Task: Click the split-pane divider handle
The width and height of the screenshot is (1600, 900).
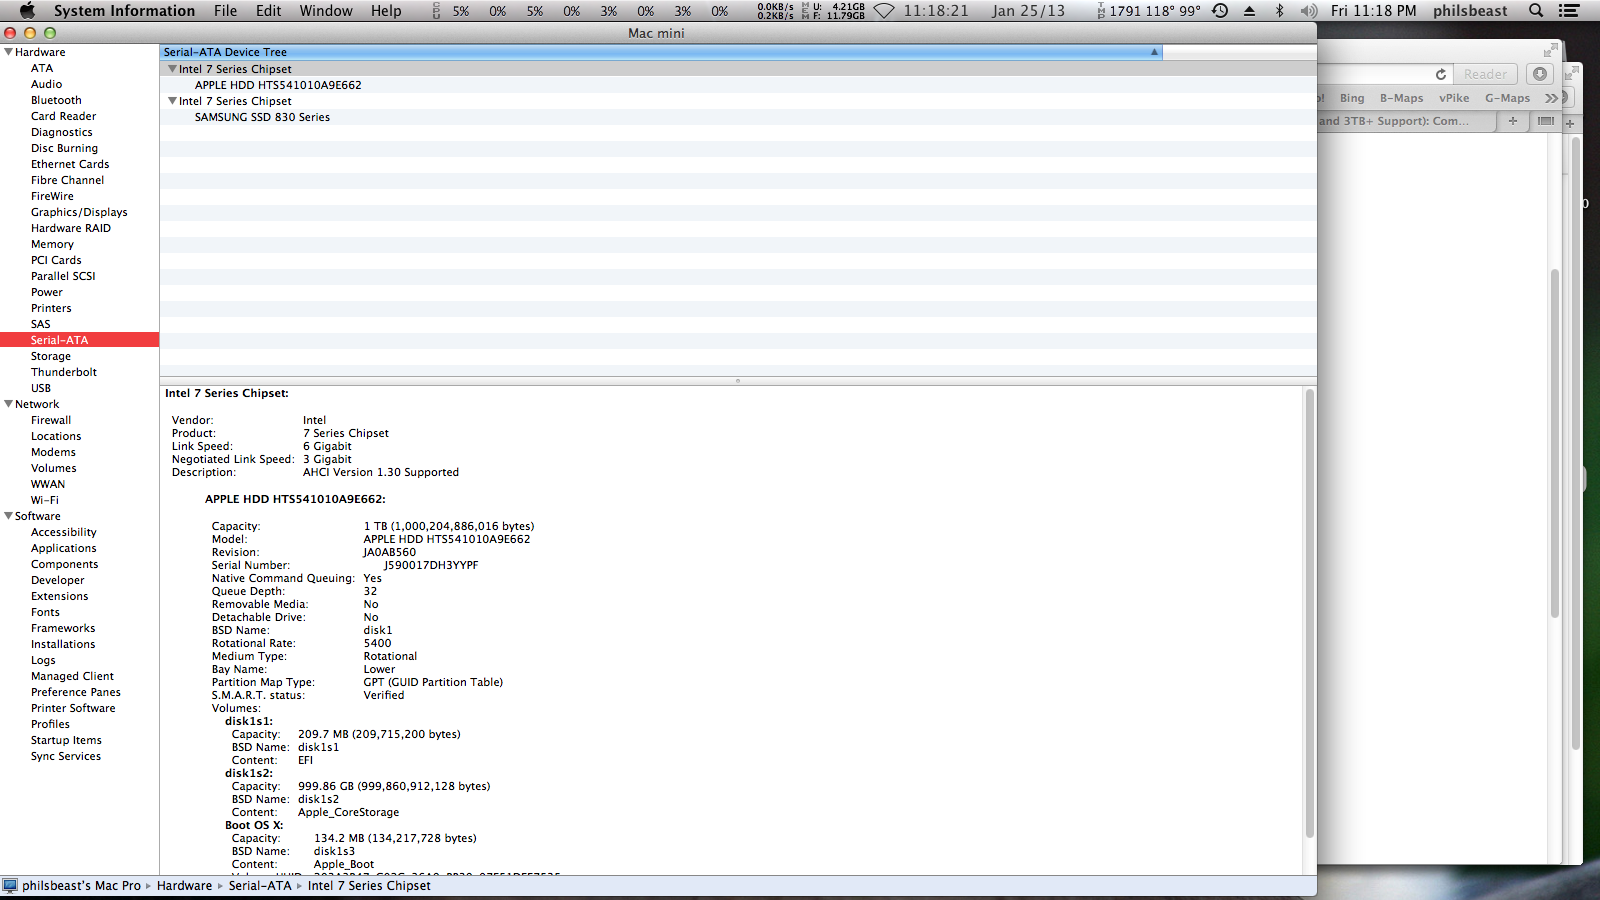Action: (738, 381)
